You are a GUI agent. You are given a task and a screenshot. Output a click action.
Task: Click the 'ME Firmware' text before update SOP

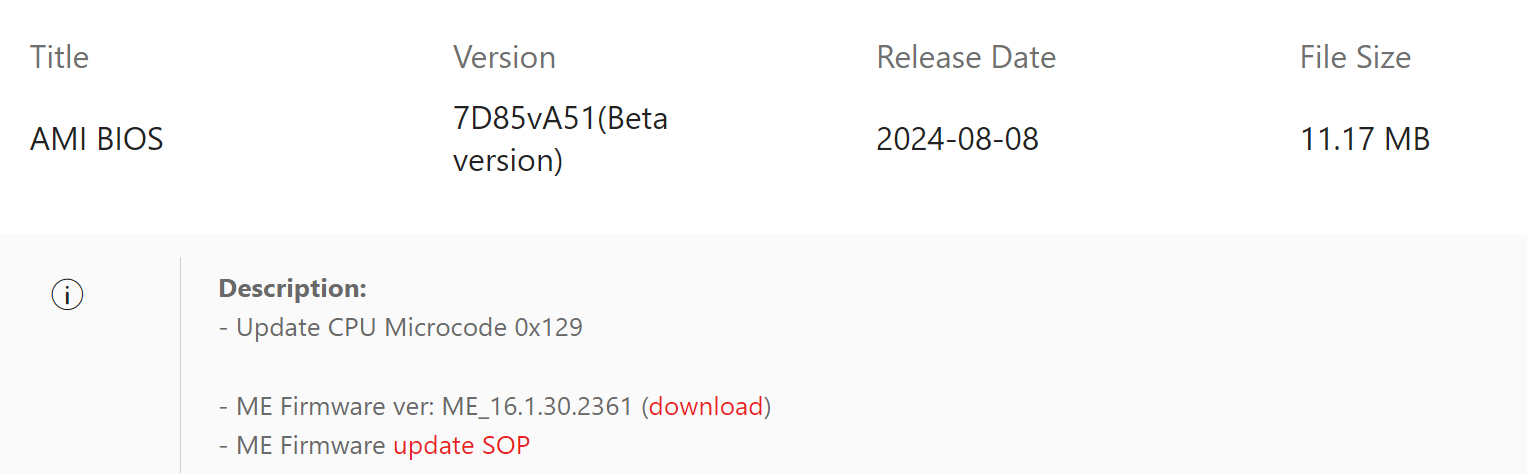coord(311,445)
